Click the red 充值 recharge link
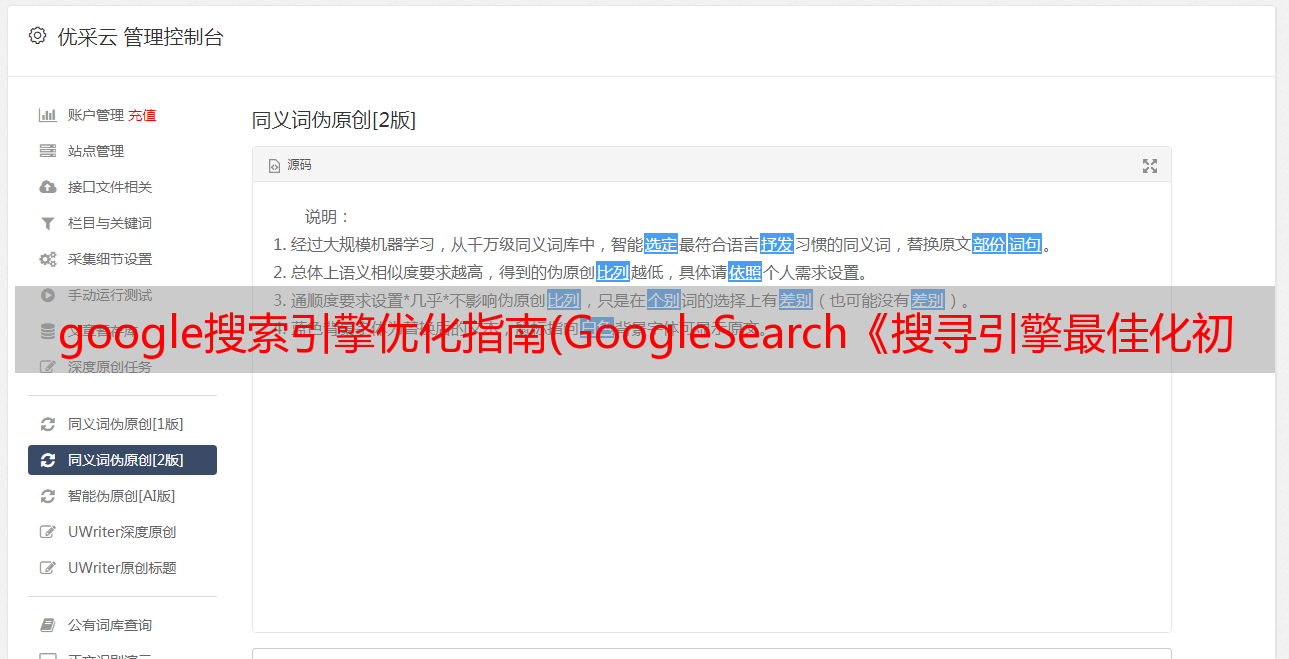This screenshot has width=1289, height=659. [142, 115]
